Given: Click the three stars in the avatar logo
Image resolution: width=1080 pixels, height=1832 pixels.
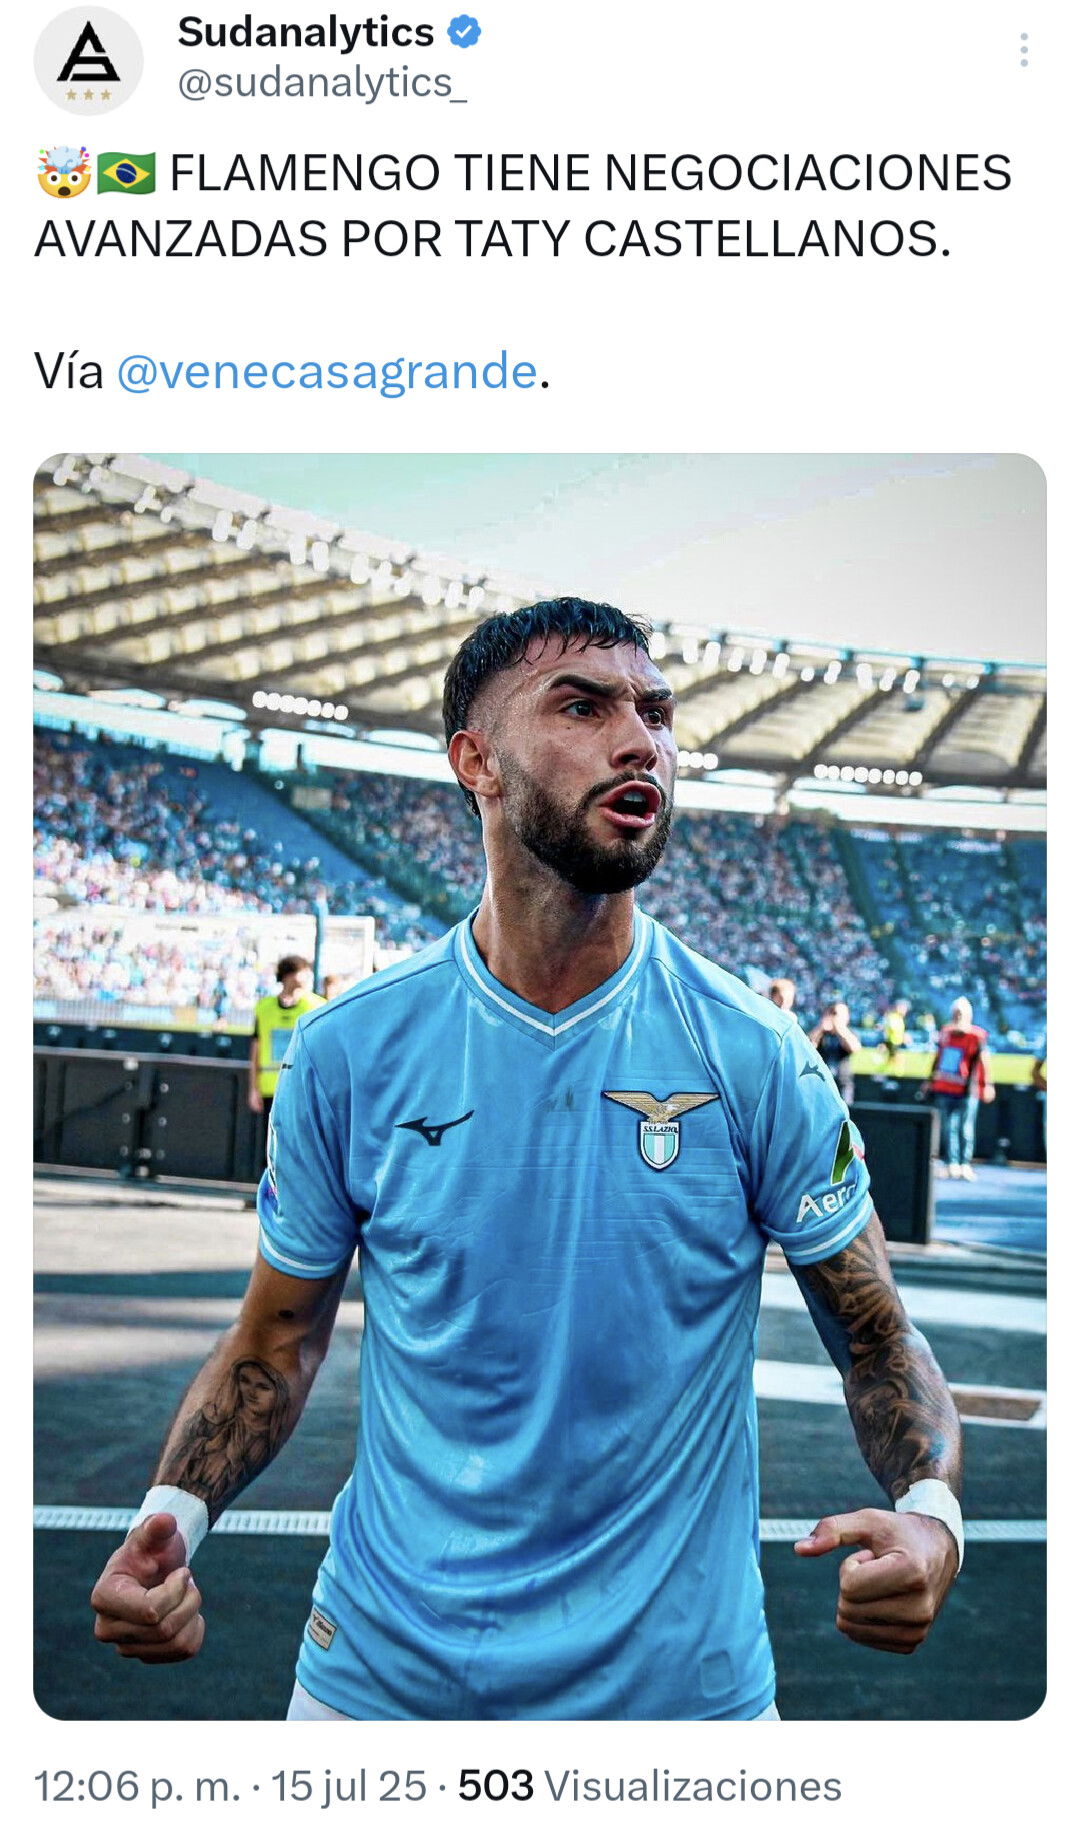Looking at the screenshot, I should pos(88,95).
